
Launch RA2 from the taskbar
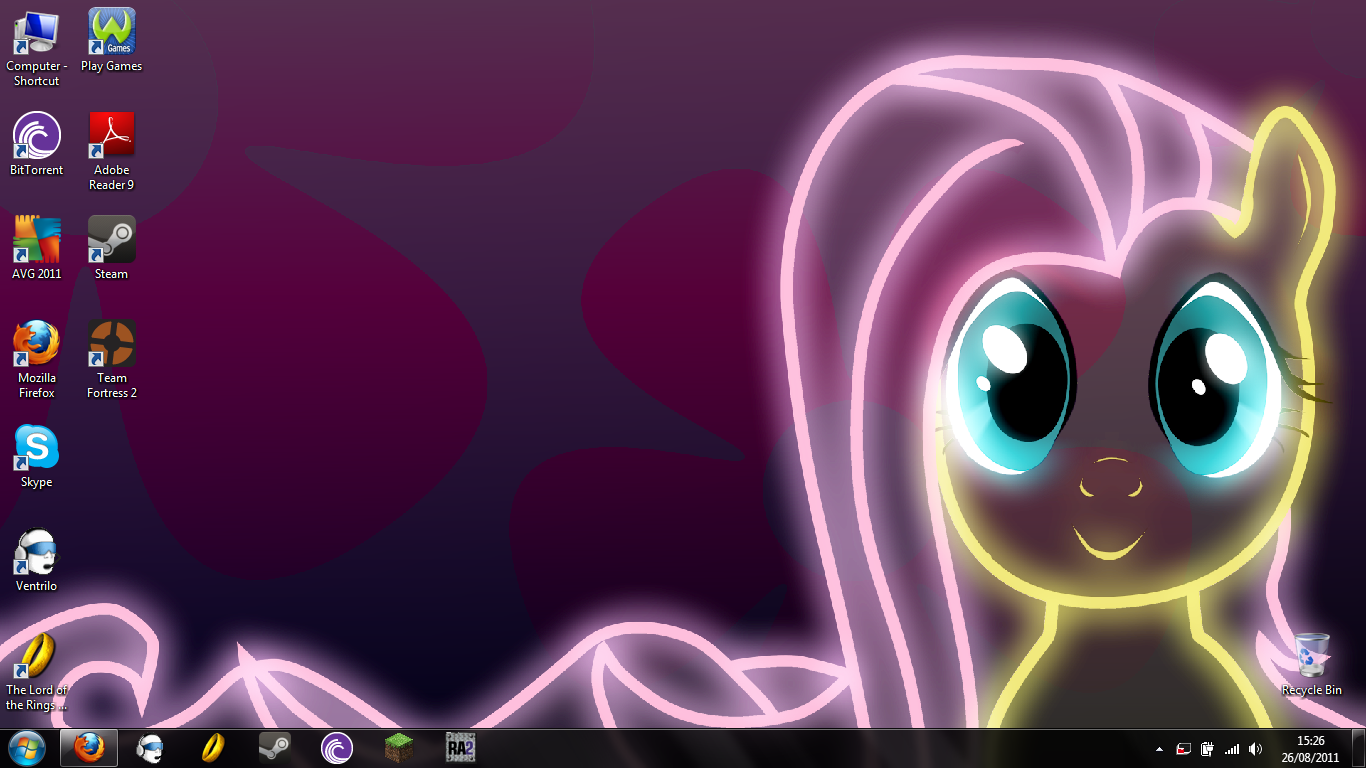pos(460,747)
